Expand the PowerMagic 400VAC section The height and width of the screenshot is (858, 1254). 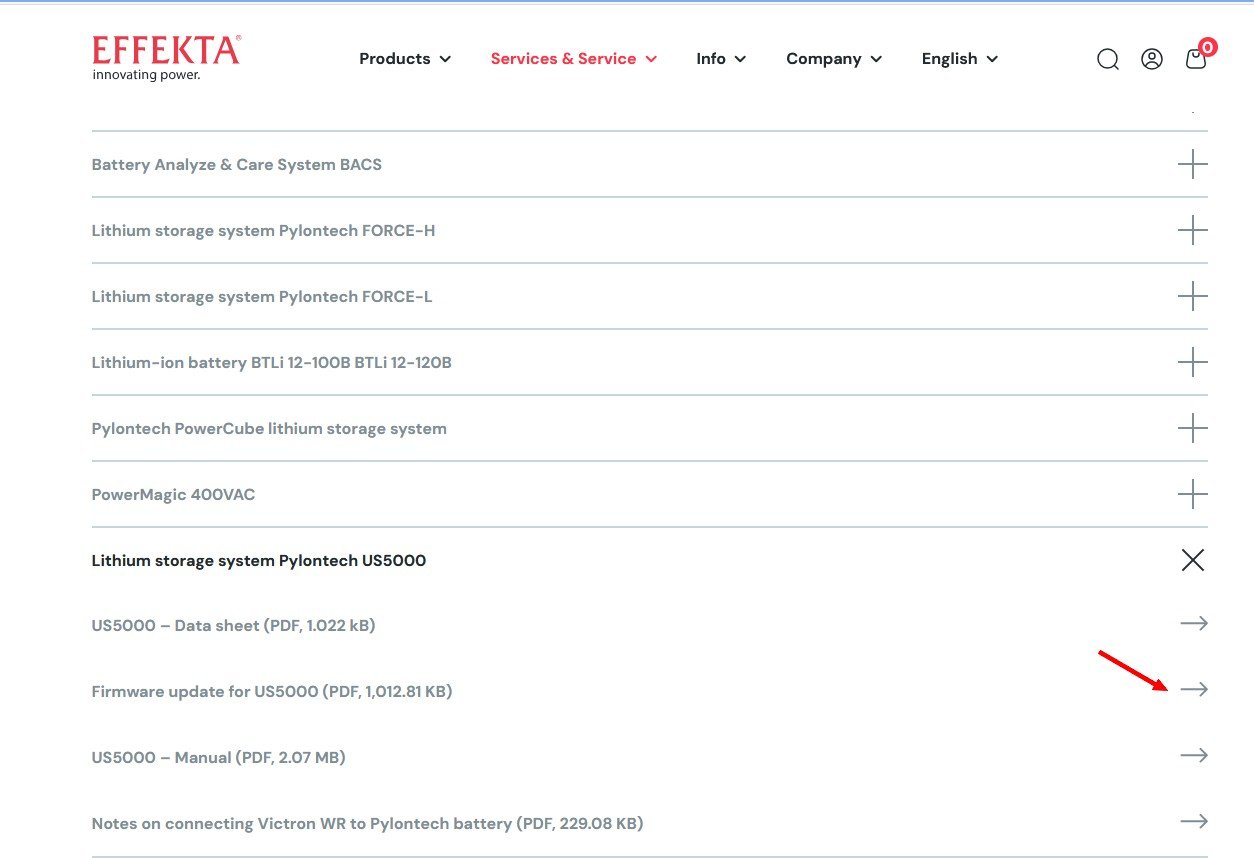(1192, 494)
